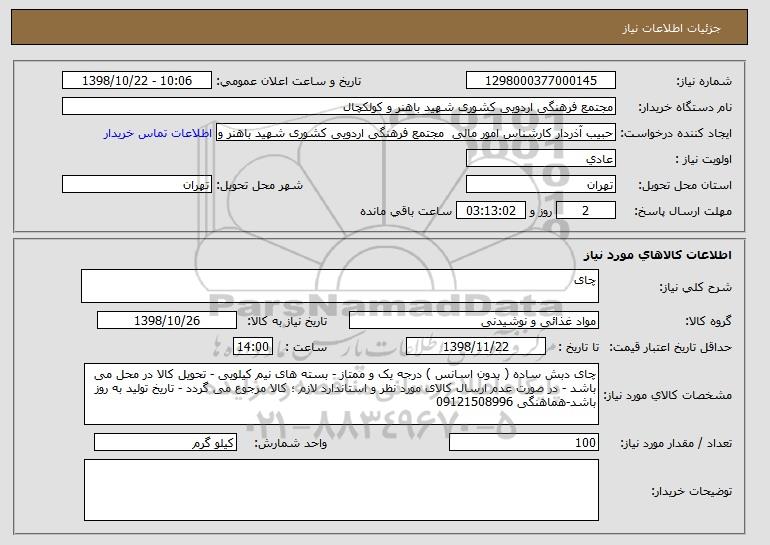
Task: Click the حداقل تاریخ اعتبار قیمت label
Action: 671,347
